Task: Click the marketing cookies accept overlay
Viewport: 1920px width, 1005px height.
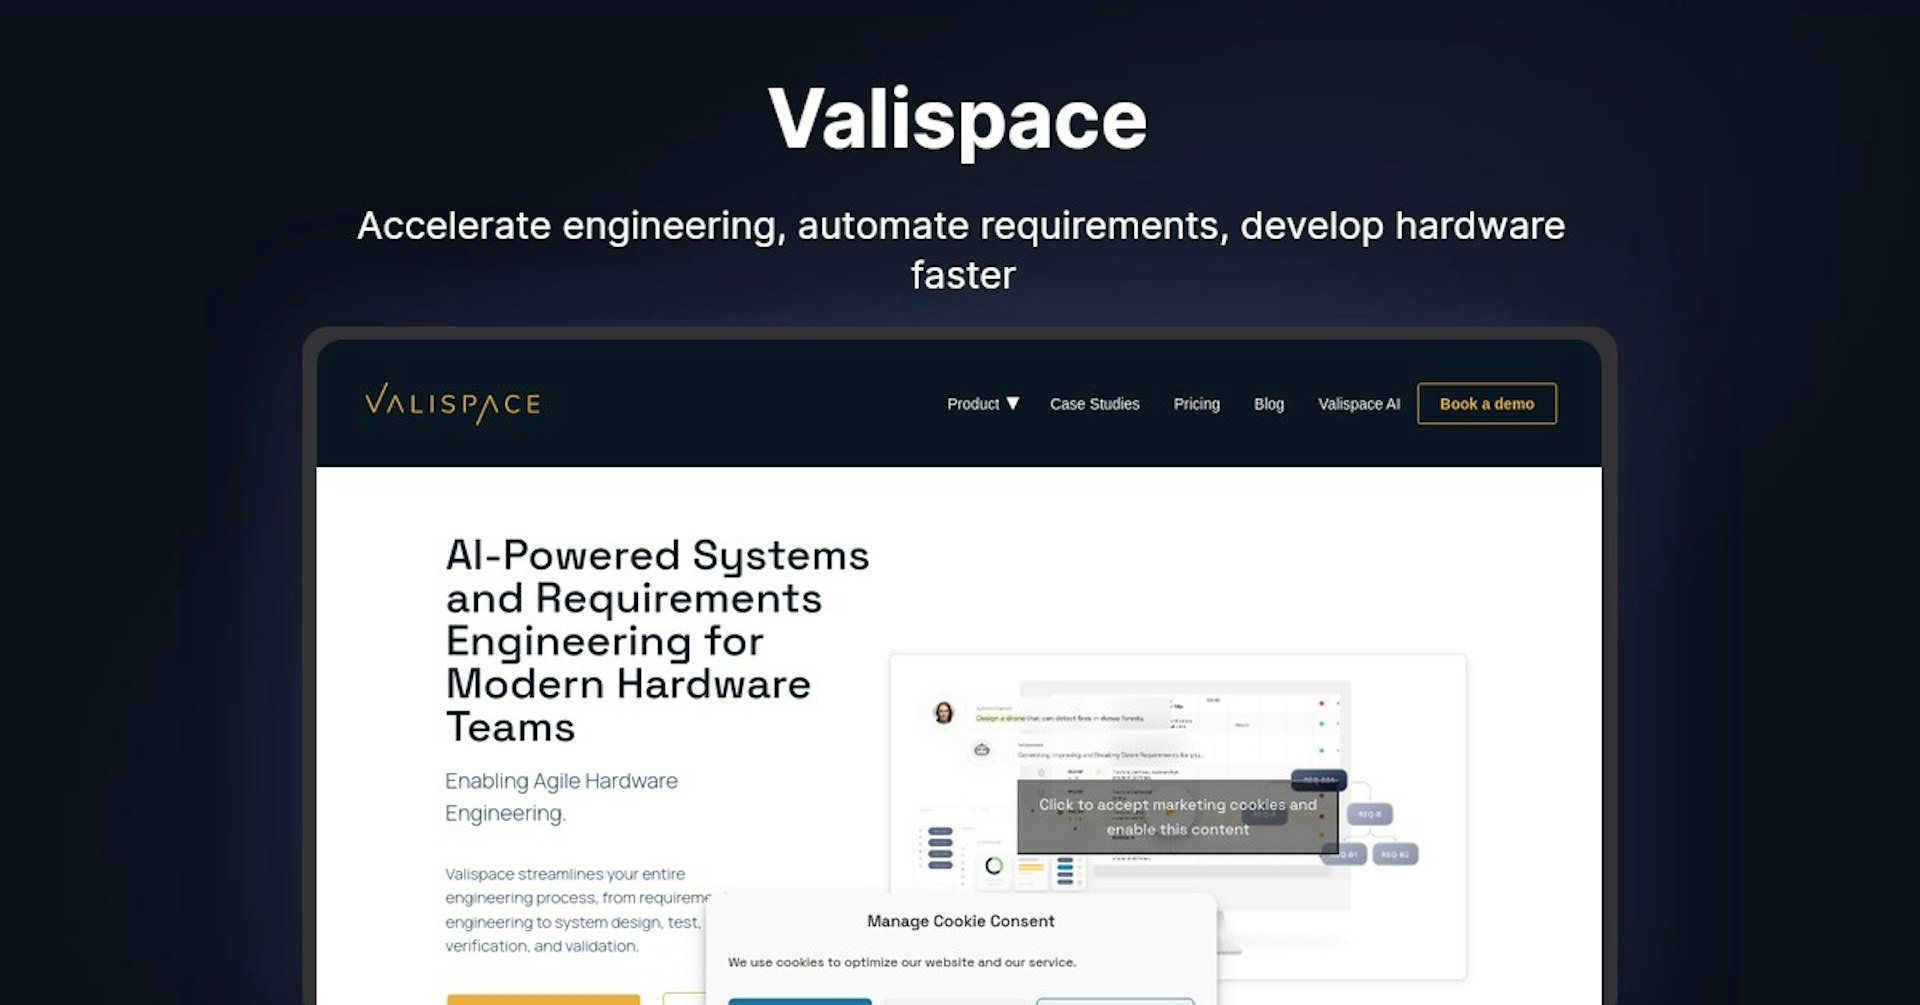Action: coord(1177,817)
